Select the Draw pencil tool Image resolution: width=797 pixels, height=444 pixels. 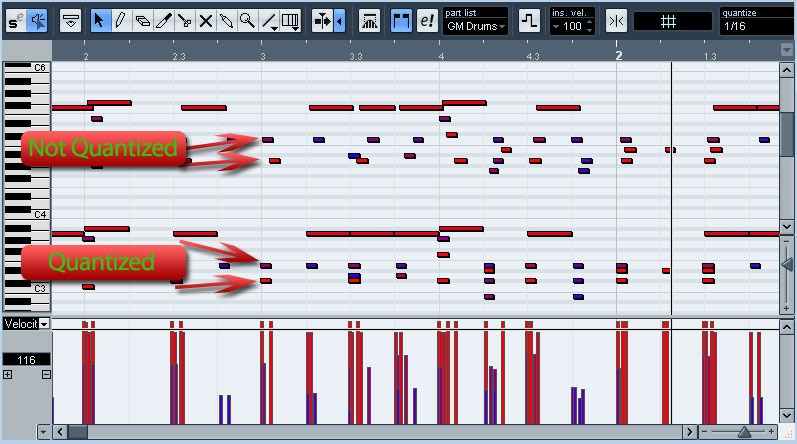pyautogui.click(x=121, y=21)
